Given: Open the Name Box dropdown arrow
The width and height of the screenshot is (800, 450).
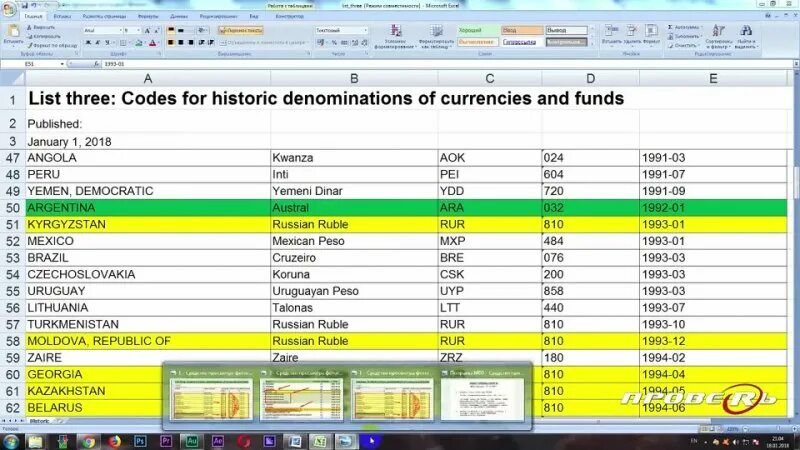Looking at the screenshot, I should [62, 64].
